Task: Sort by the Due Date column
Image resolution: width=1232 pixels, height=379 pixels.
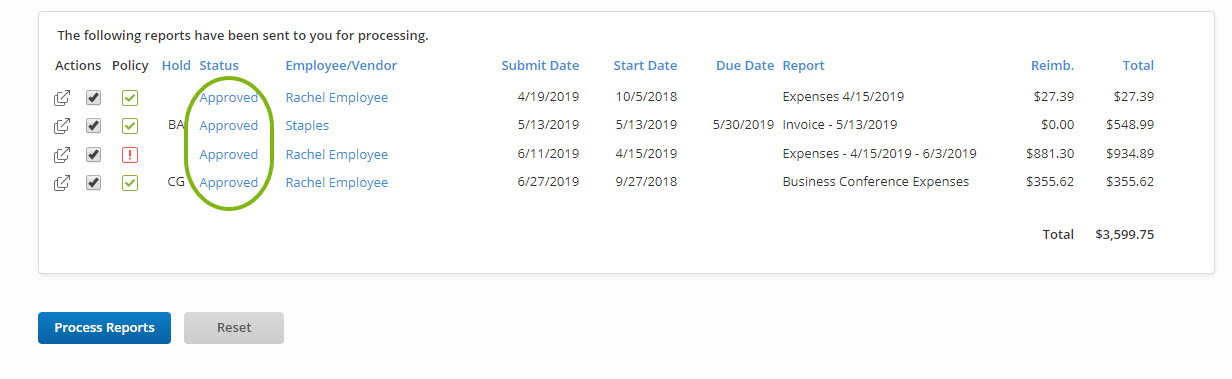Action: pos(745,66)
